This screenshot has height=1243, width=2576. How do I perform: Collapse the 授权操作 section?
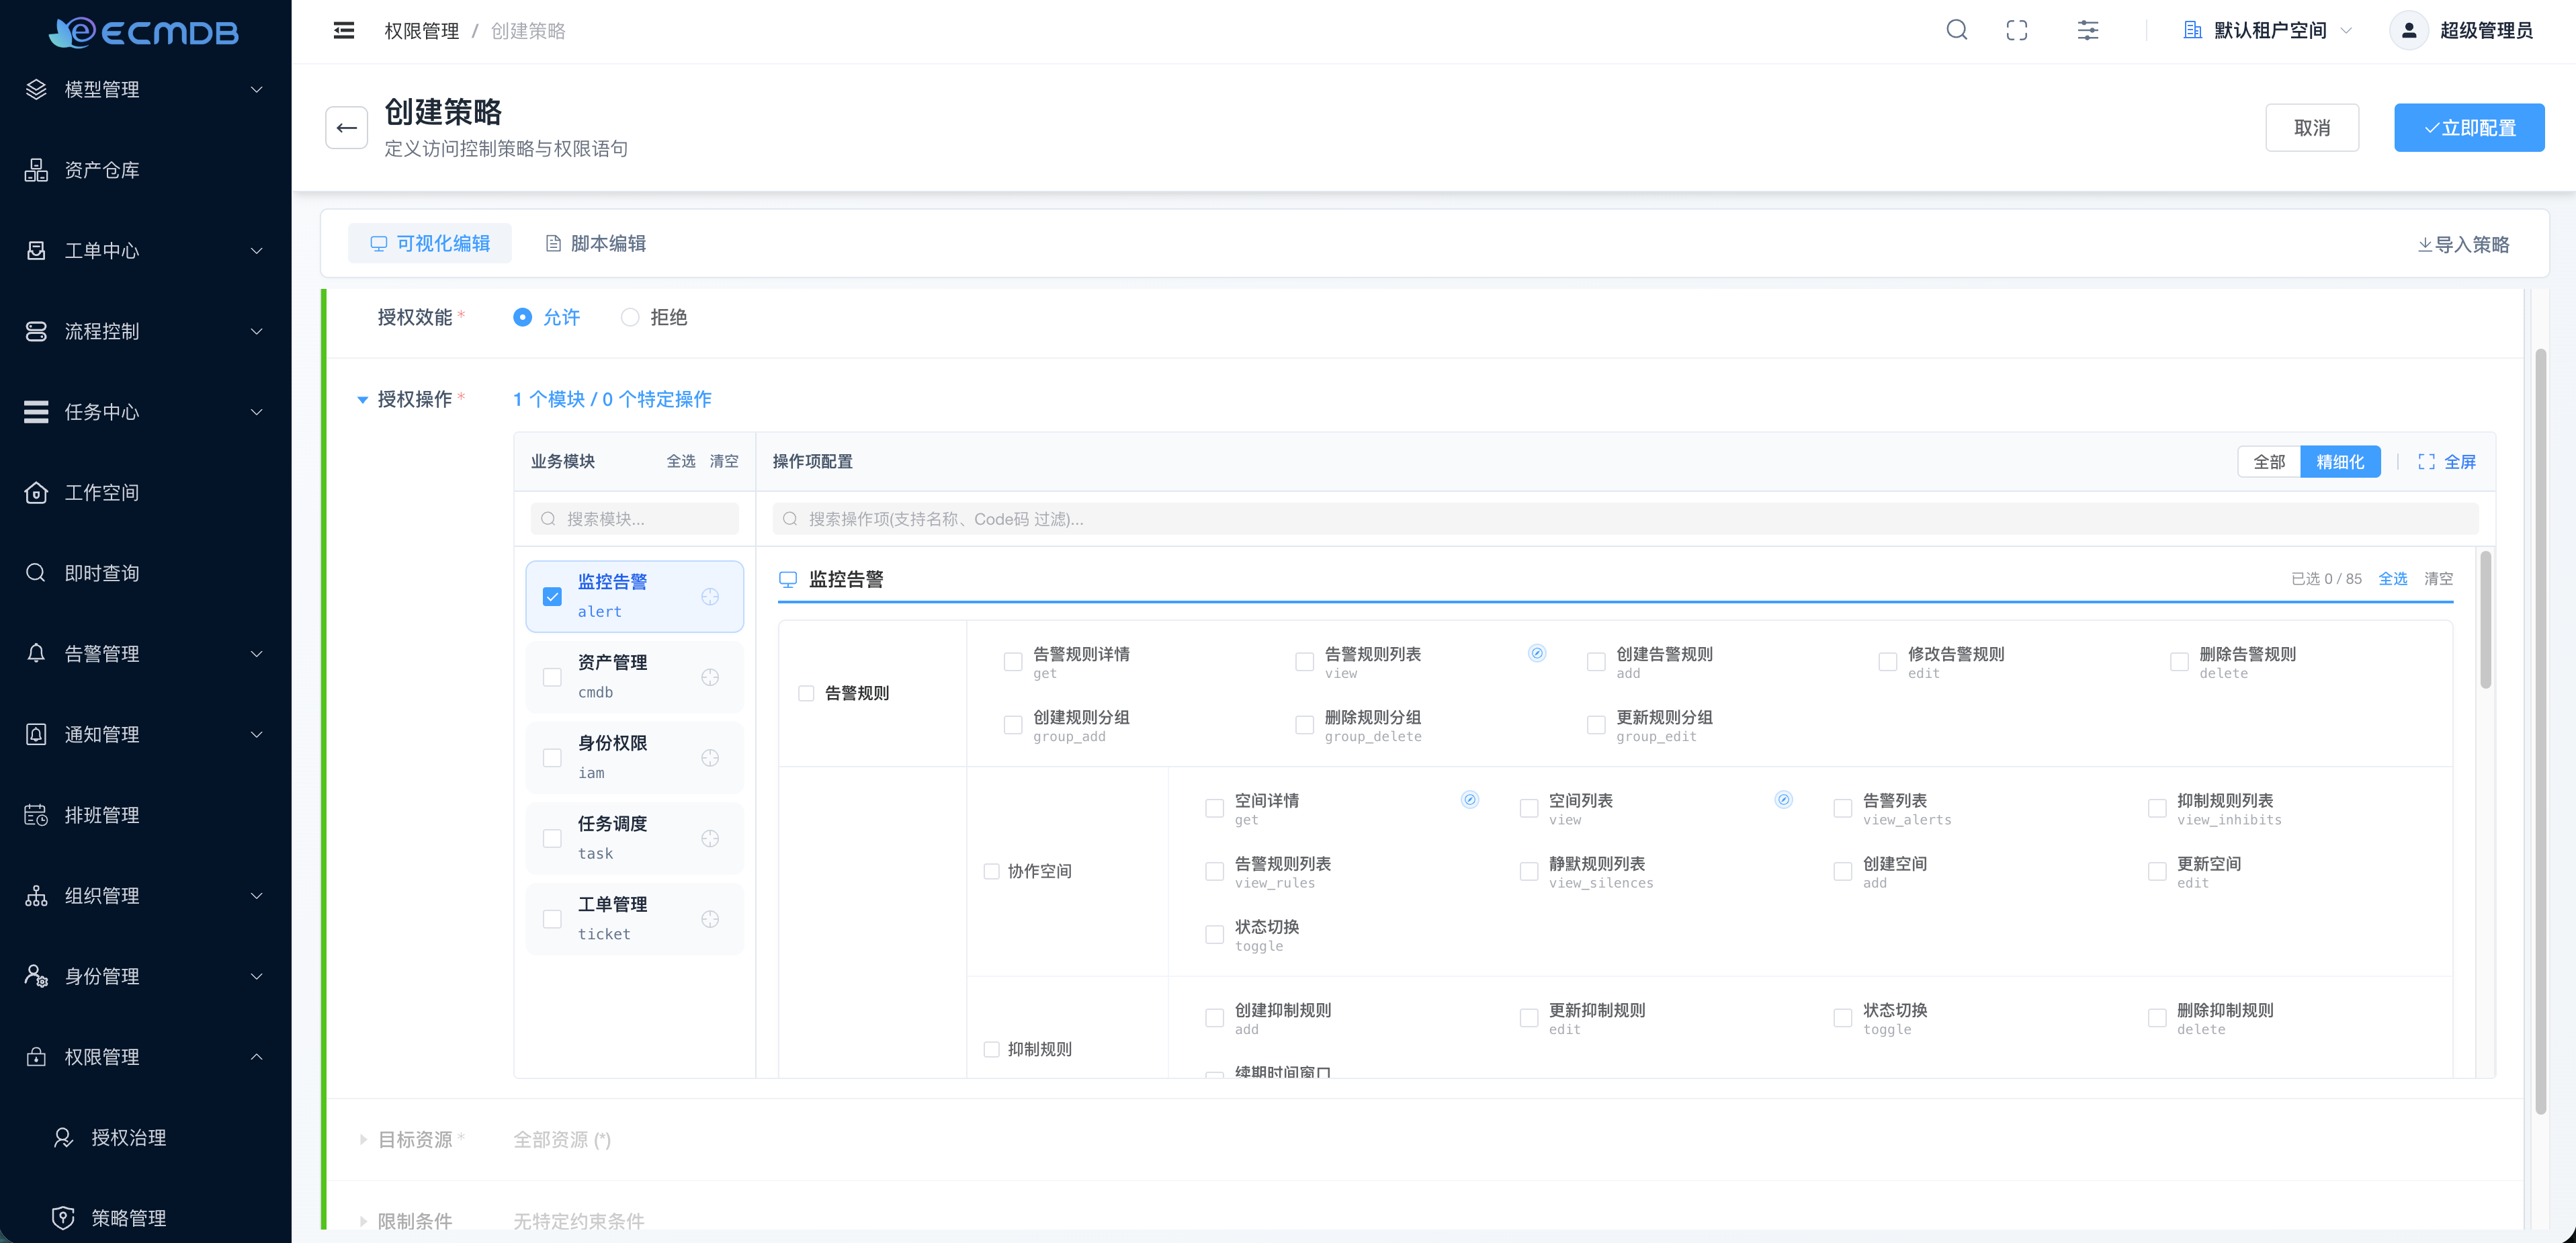(x=362, y=400)
